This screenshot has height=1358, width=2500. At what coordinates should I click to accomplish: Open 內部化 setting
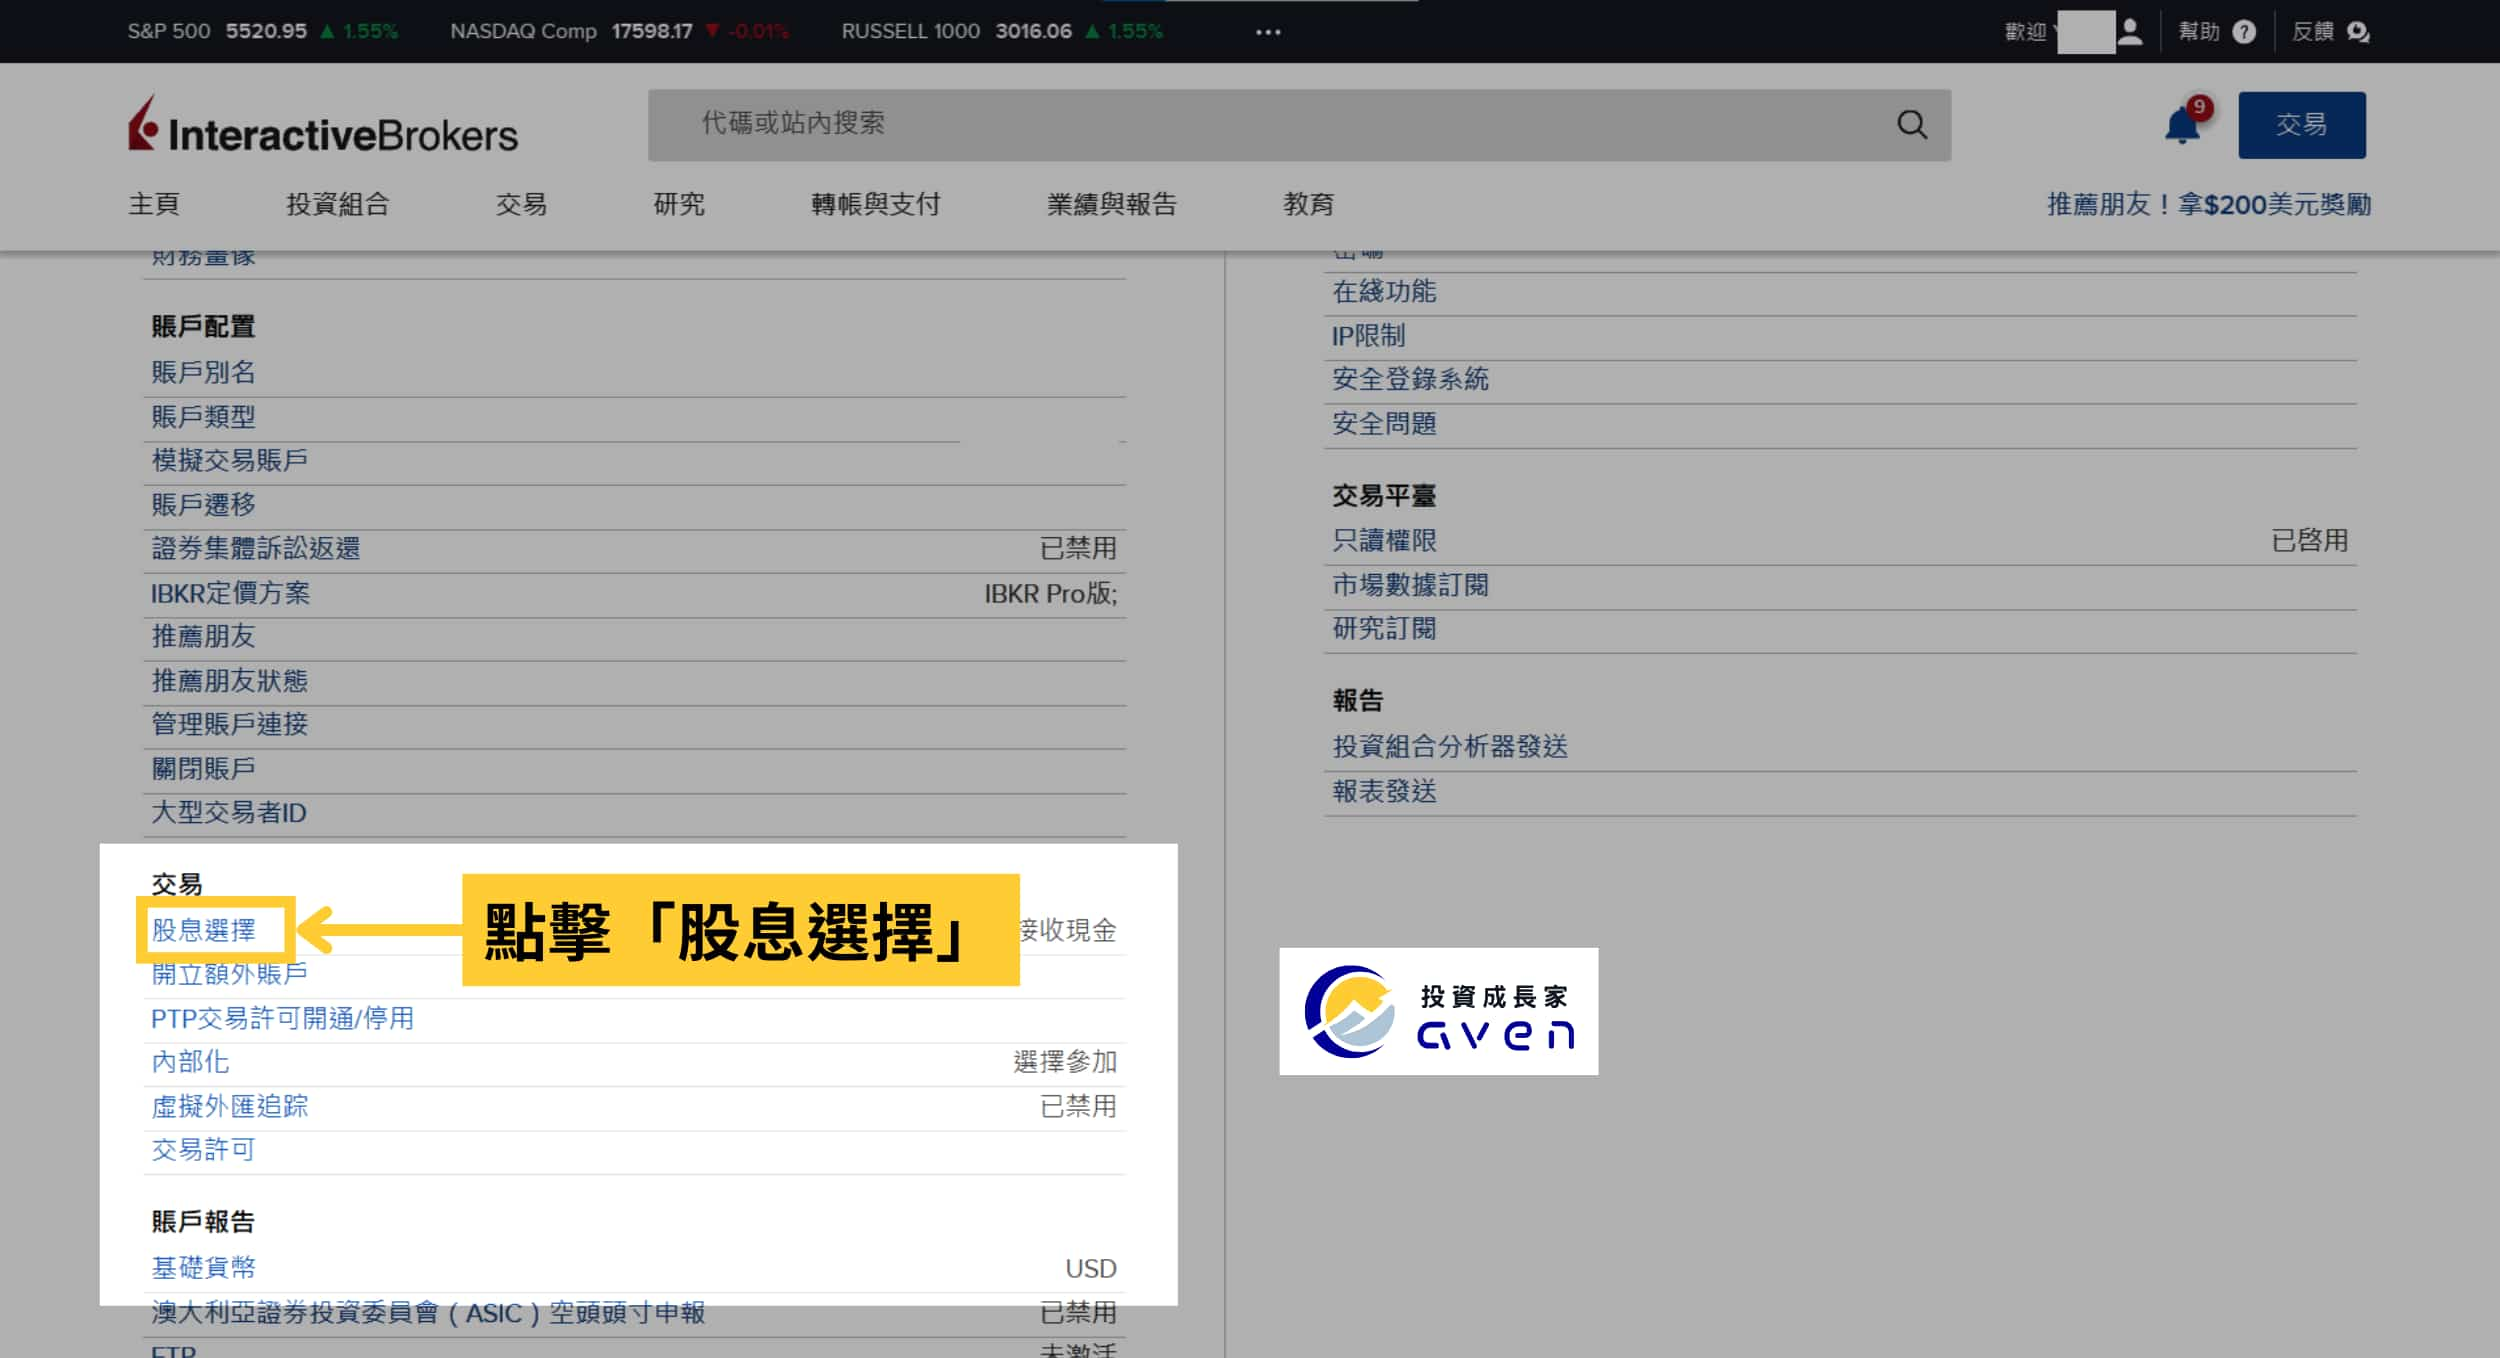190,1062
